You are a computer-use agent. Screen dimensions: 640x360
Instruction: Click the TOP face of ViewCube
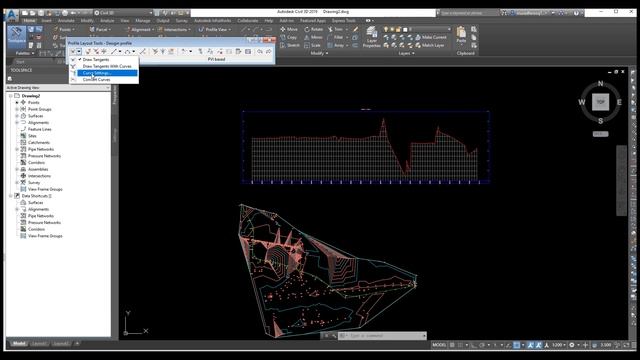600,102
